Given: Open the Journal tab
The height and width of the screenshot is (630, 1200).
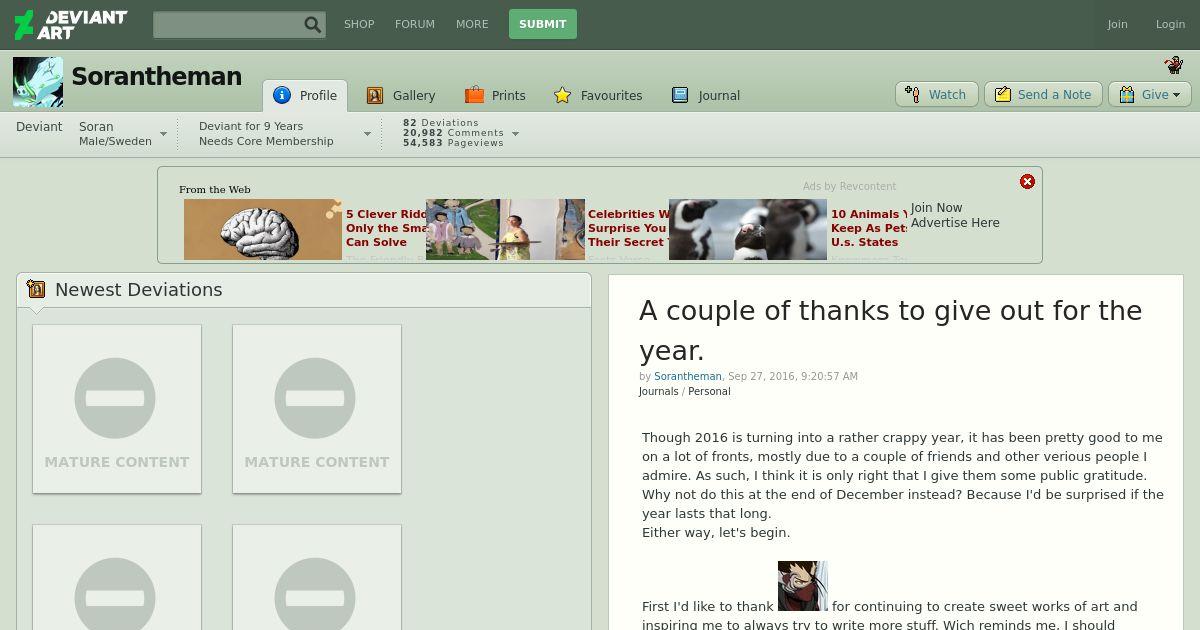Looking at the screenshot, I should click(x=706, y=95).
